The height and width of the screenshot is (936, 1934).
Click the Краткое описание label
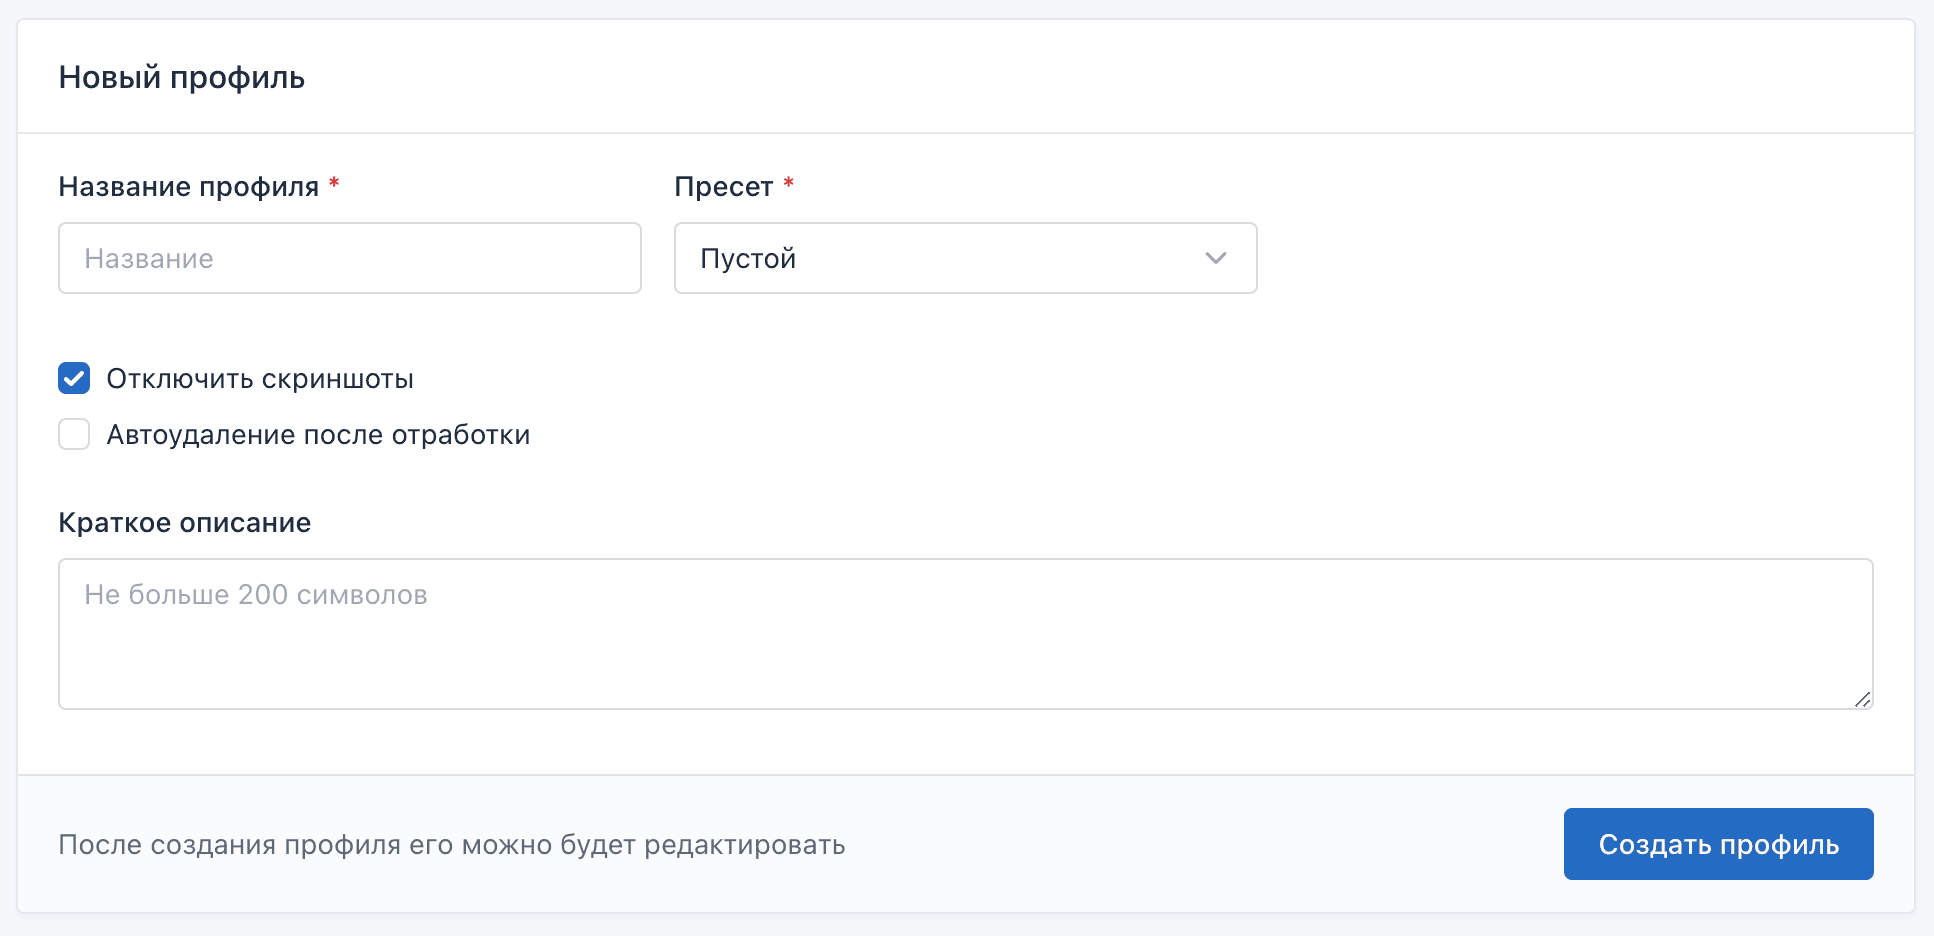[x=185, y=523]
